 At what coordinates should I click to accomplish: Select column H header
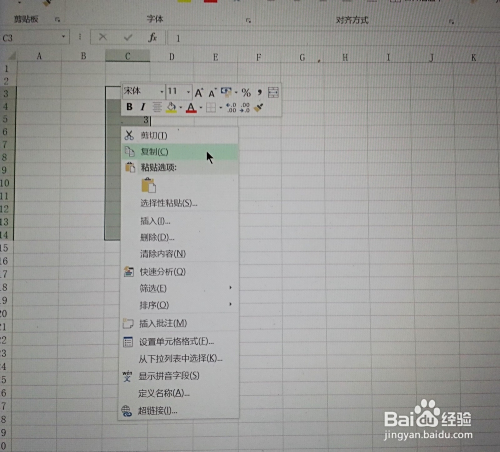pos(345,58)
